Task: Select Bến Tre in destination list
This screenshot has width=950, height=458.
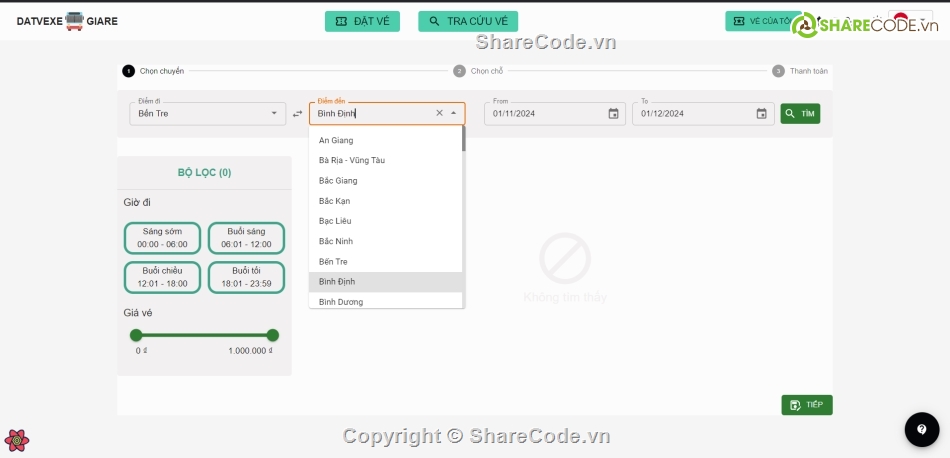Action: point(386,261)
